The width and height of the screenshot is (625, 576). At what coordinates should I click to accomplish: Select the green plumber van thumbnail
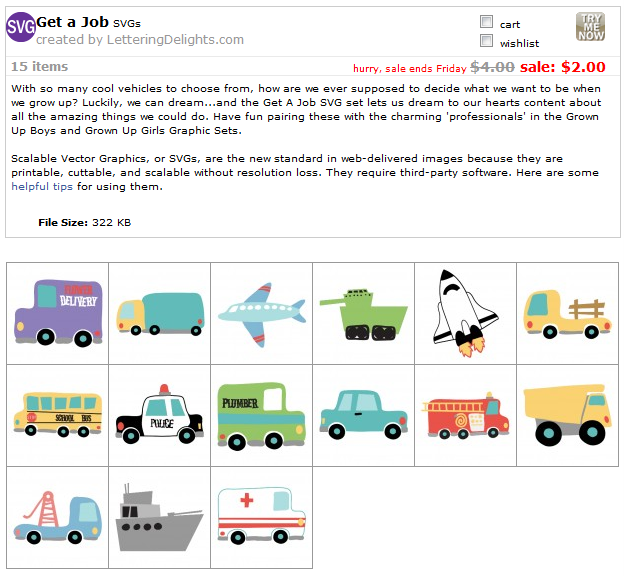tap(262, 415)
